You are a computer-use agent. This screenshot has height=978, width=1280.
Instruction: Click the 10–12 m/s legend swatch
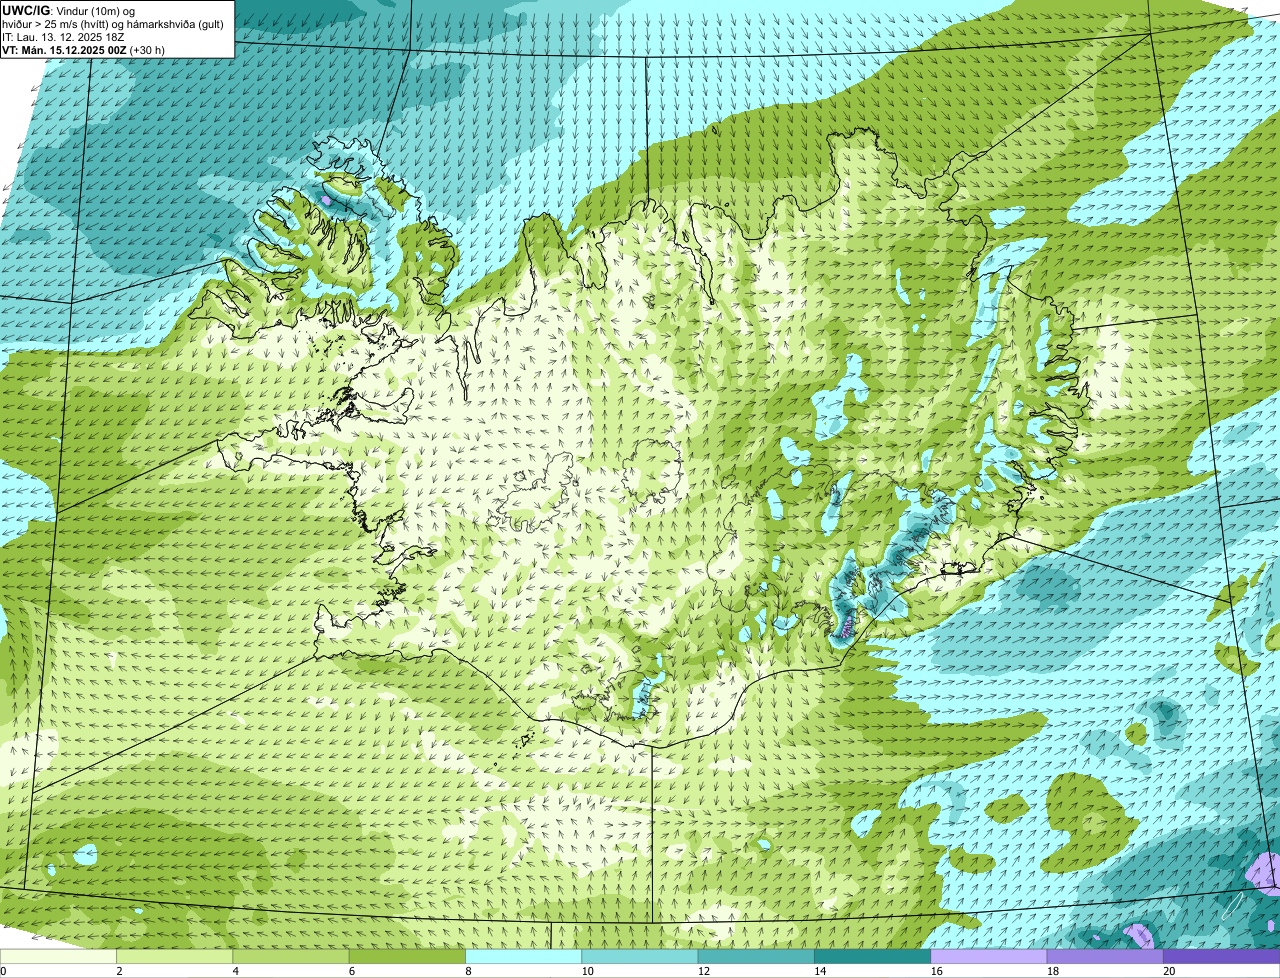point(640,956)
